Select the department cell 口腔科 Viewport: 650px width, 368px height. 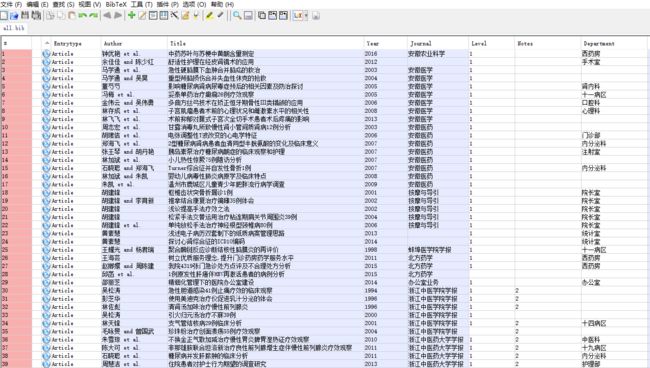click(614, 103)
